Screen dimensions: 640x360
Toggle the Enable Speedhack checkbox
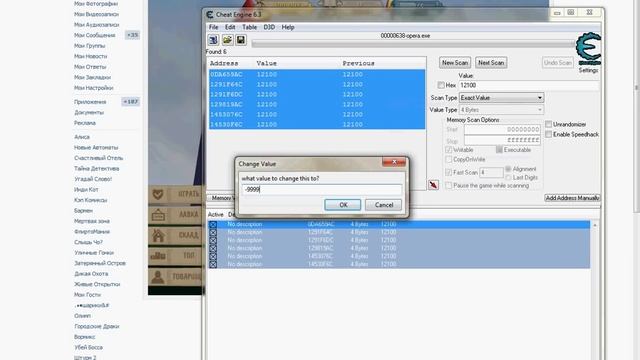tap(549, 134)
